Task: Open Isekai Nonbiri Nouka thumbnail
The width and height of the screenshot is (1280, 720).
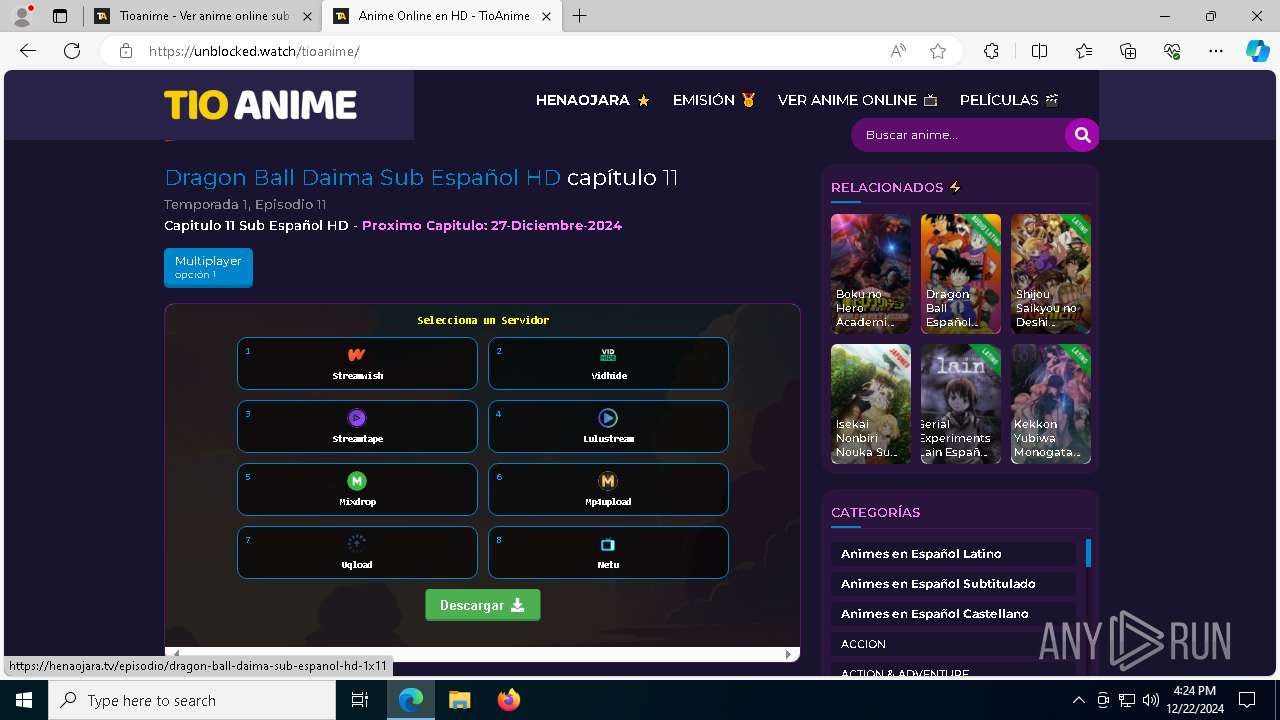Action: click(x=871, y=404)
